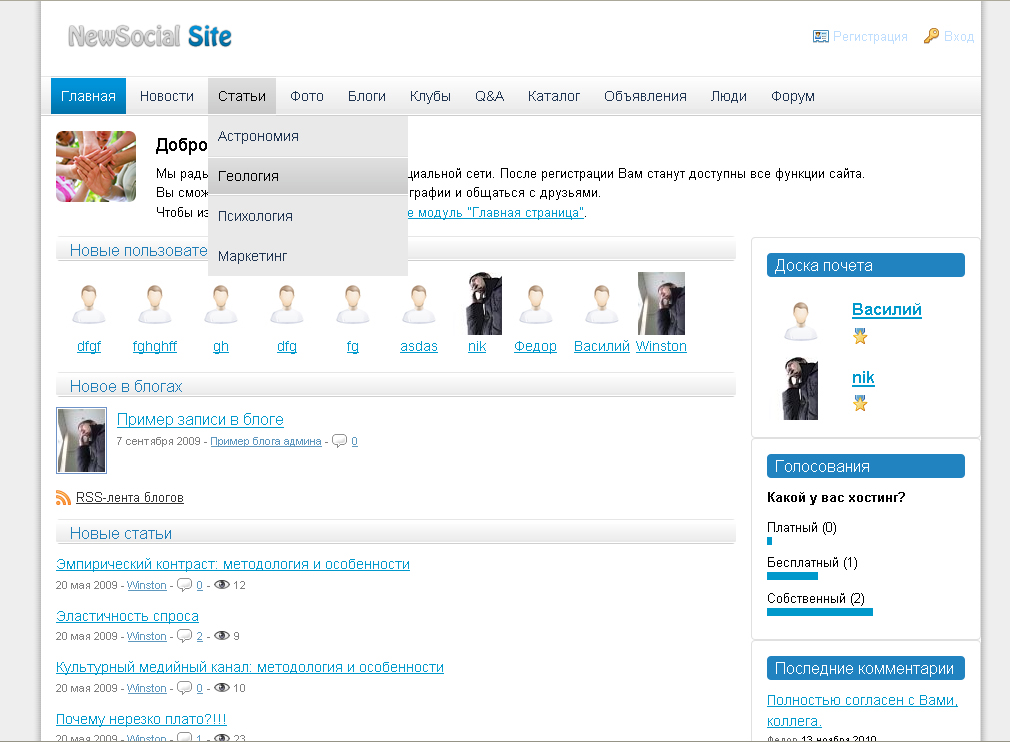The width and height of the screenshot is (1010, 742).
Task: Click the comment bubble on Пример записи в блоге
Action: coord(340,440)
